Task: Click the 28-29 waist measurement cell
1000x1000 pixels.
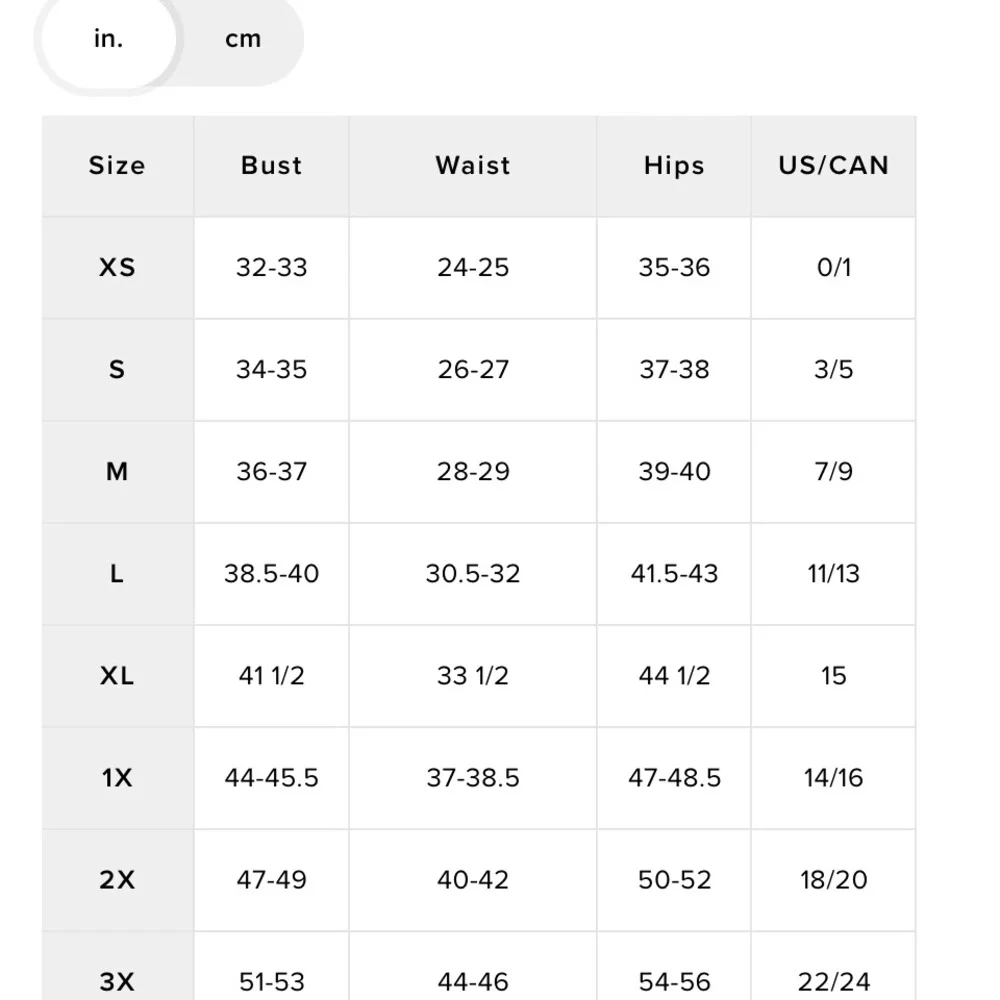Action: [x=473, y=472]
